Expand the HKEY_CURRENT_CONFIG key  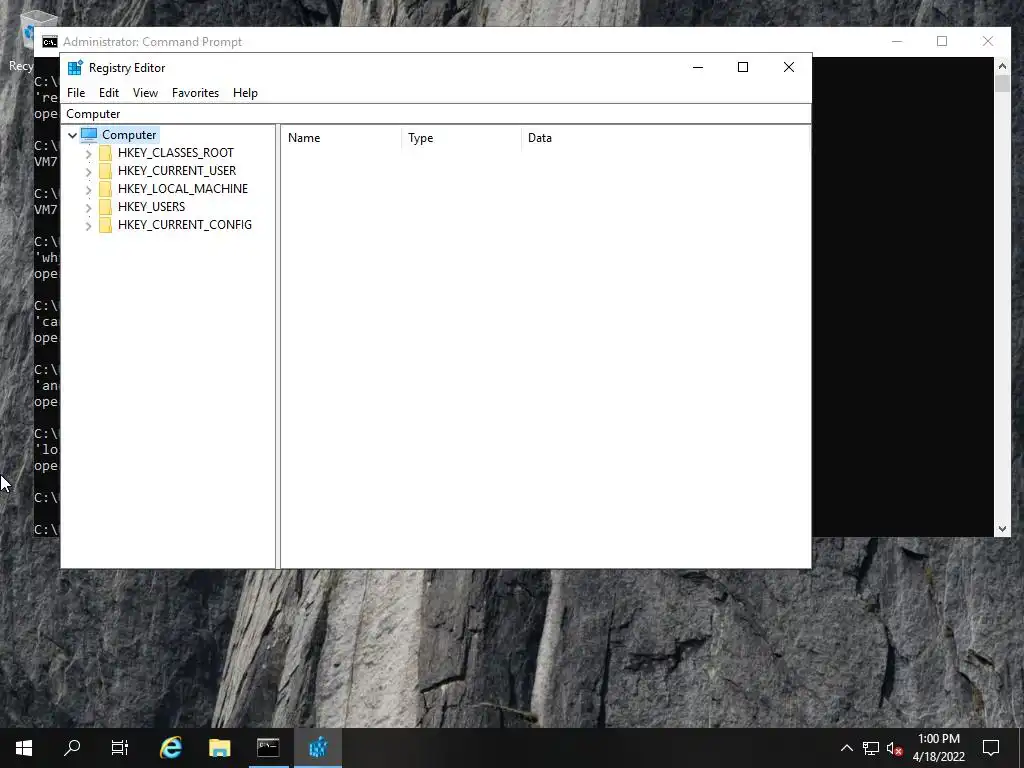coord(88,226)
